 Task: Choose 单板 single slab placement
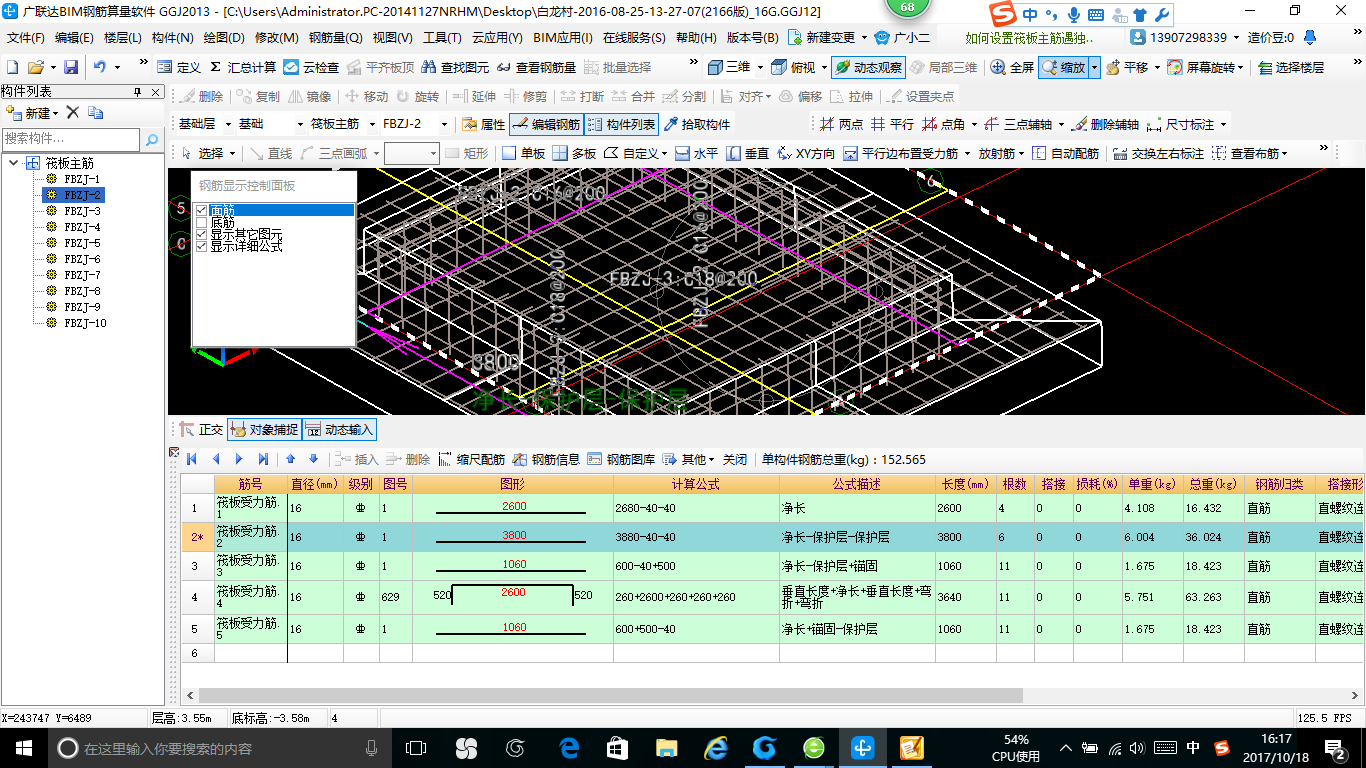coord(523,153)
